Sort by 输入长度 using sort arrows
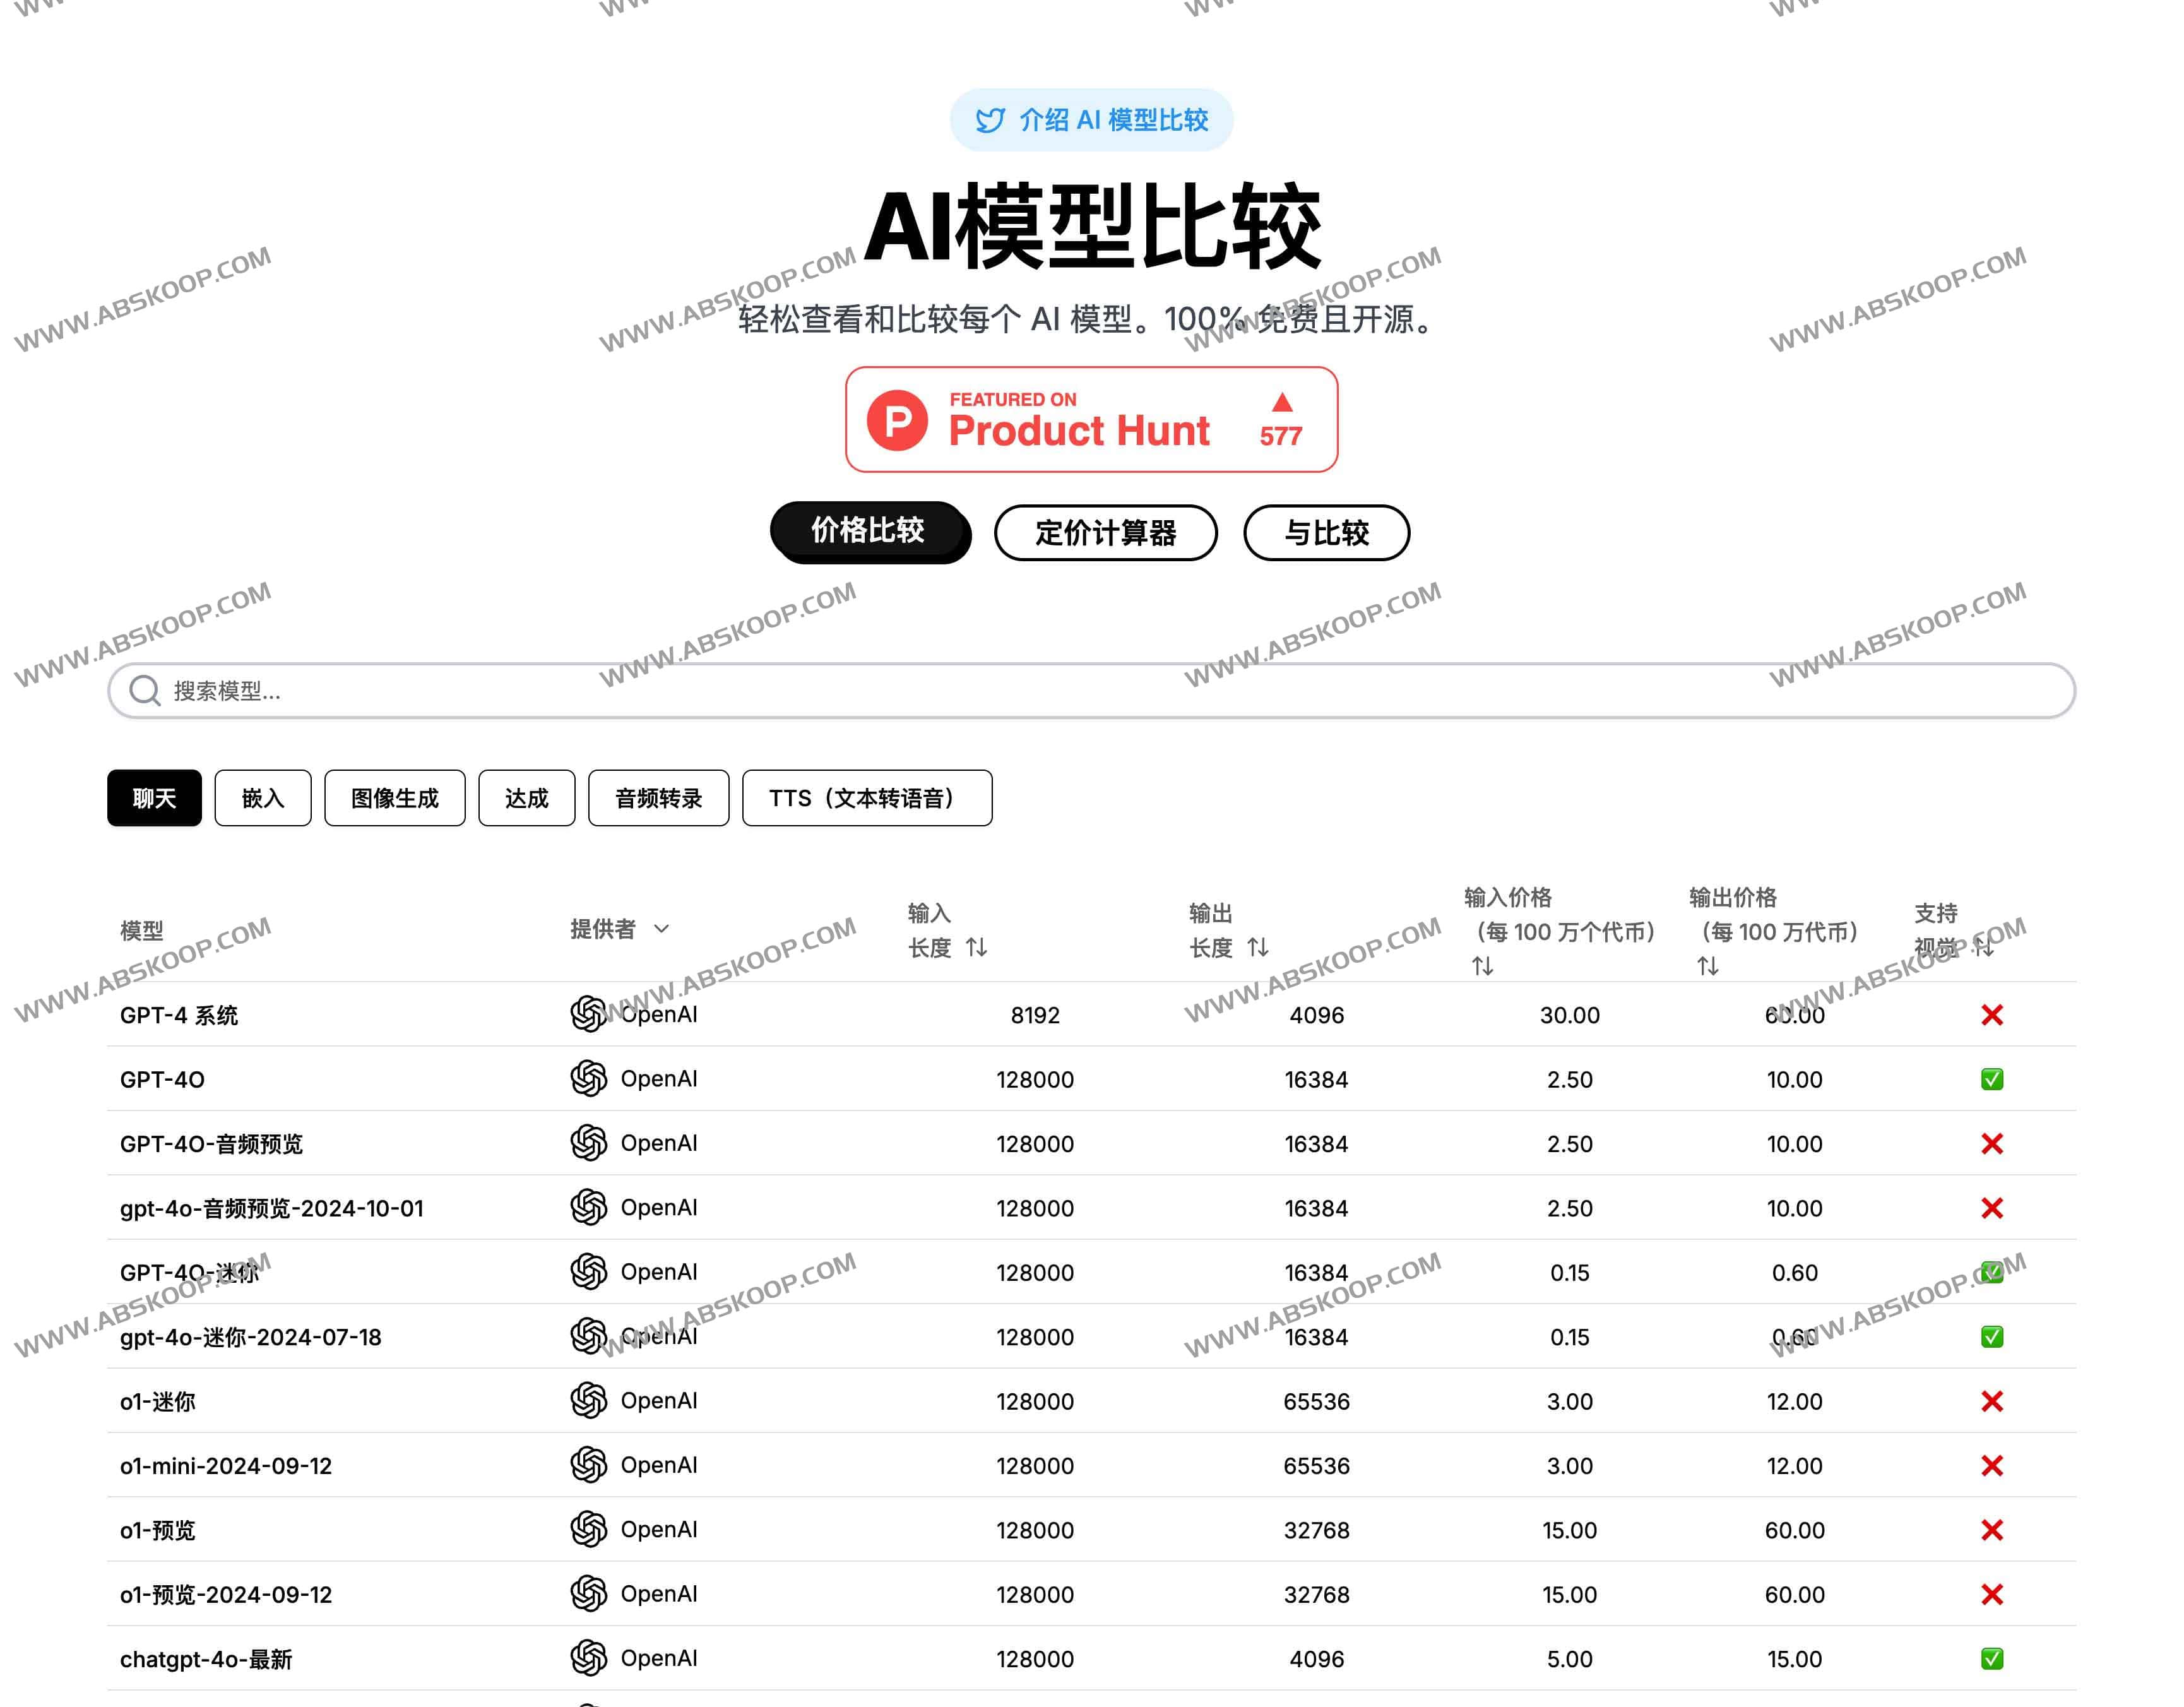Image resolution: width=2184 pixels, height=1707 pixels. pos(977,947)
